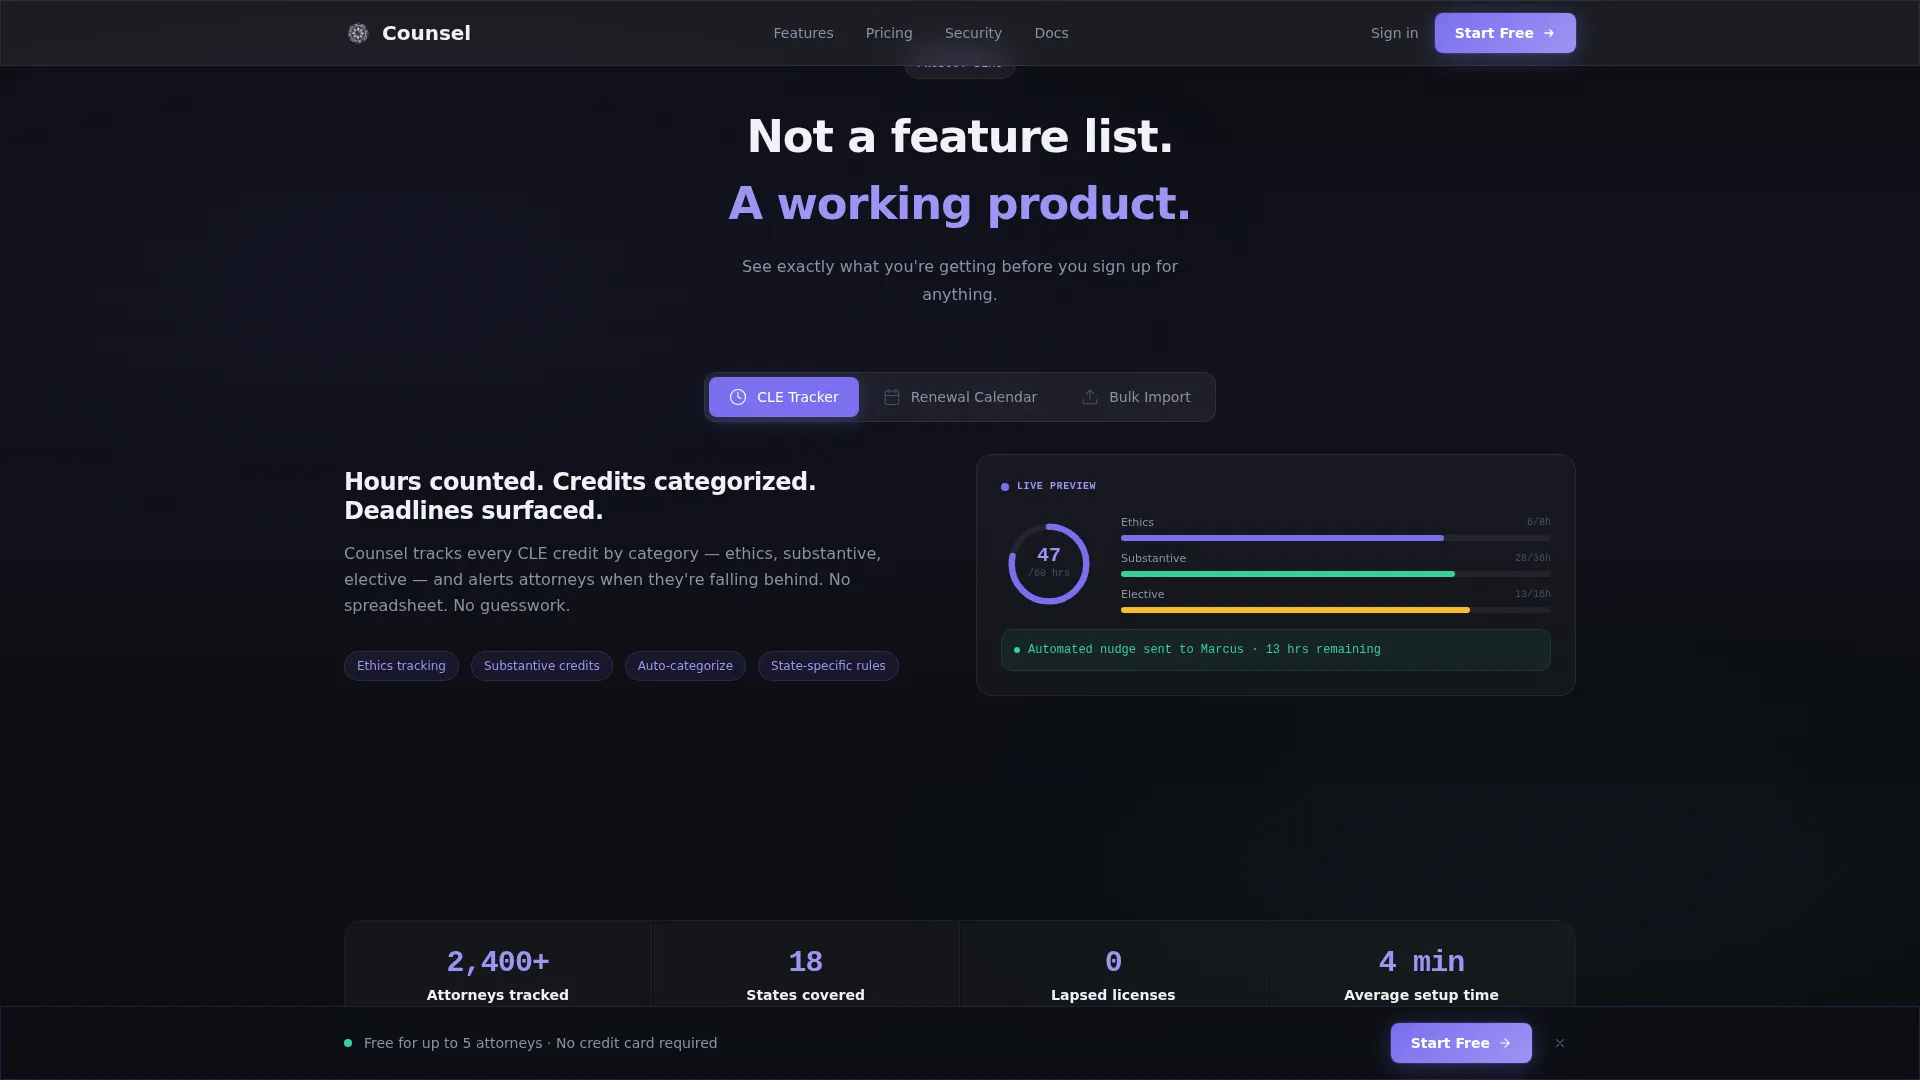Click Start Free in the header

tap(1505, 33)
